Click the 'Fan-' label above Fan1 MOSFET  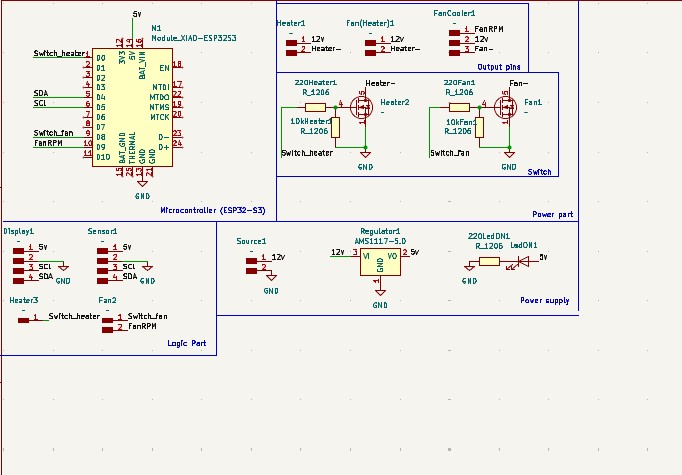click(x=518, y=83)
